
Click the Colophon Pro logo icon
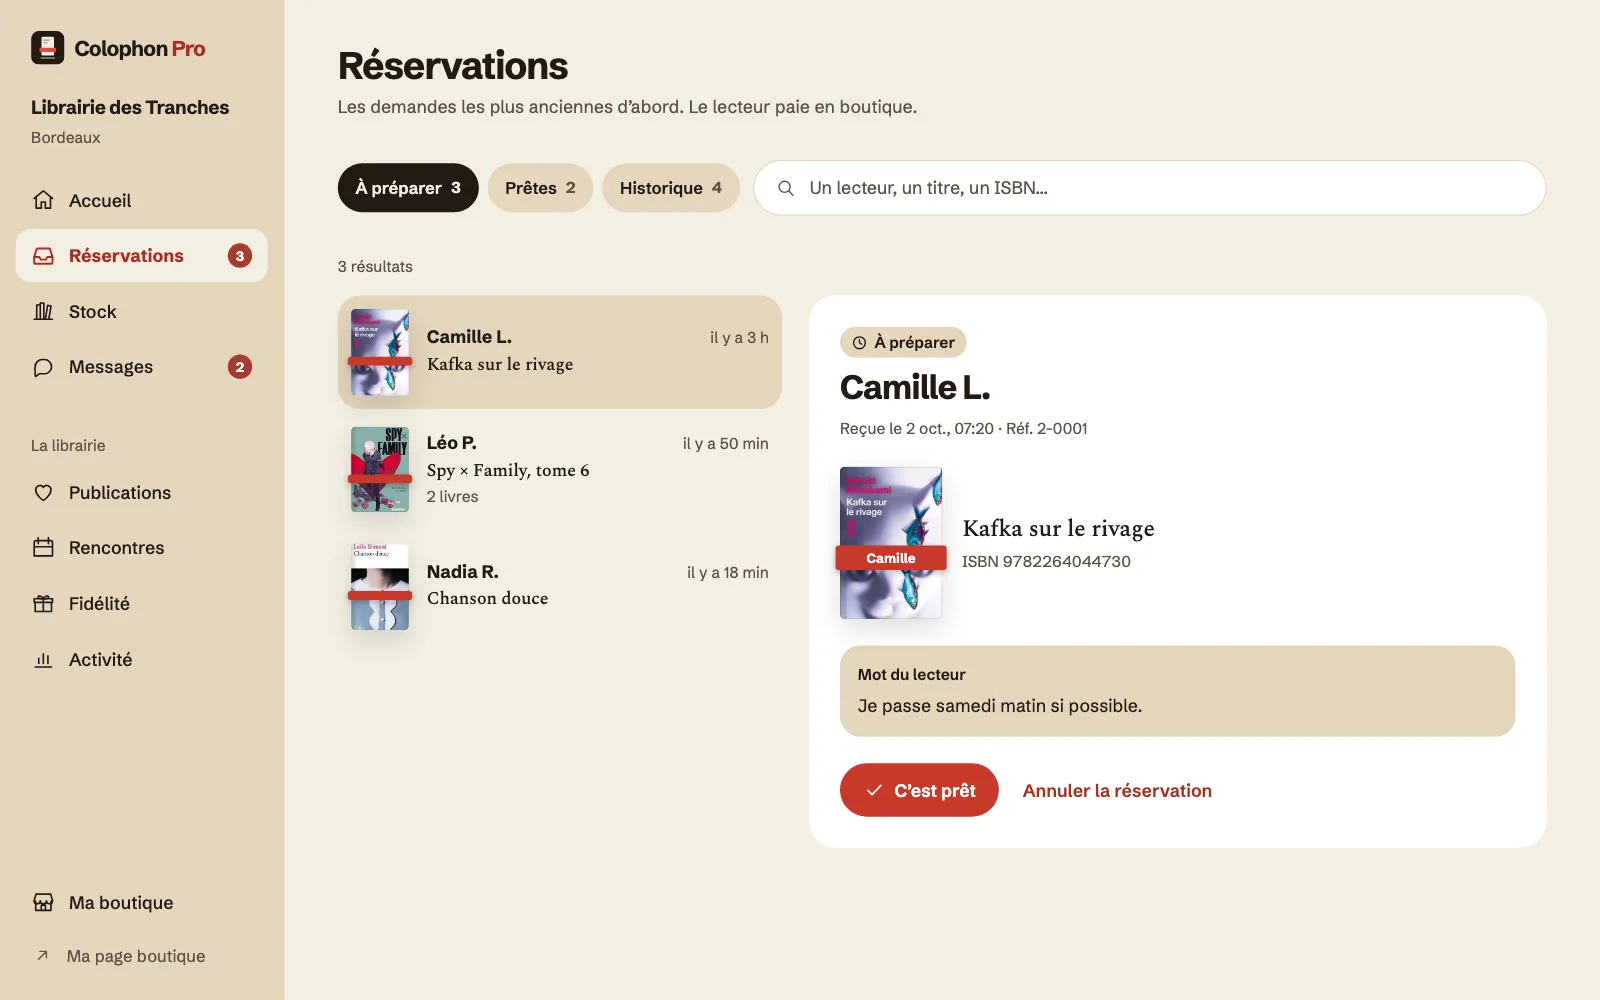[x=47, y=48]
